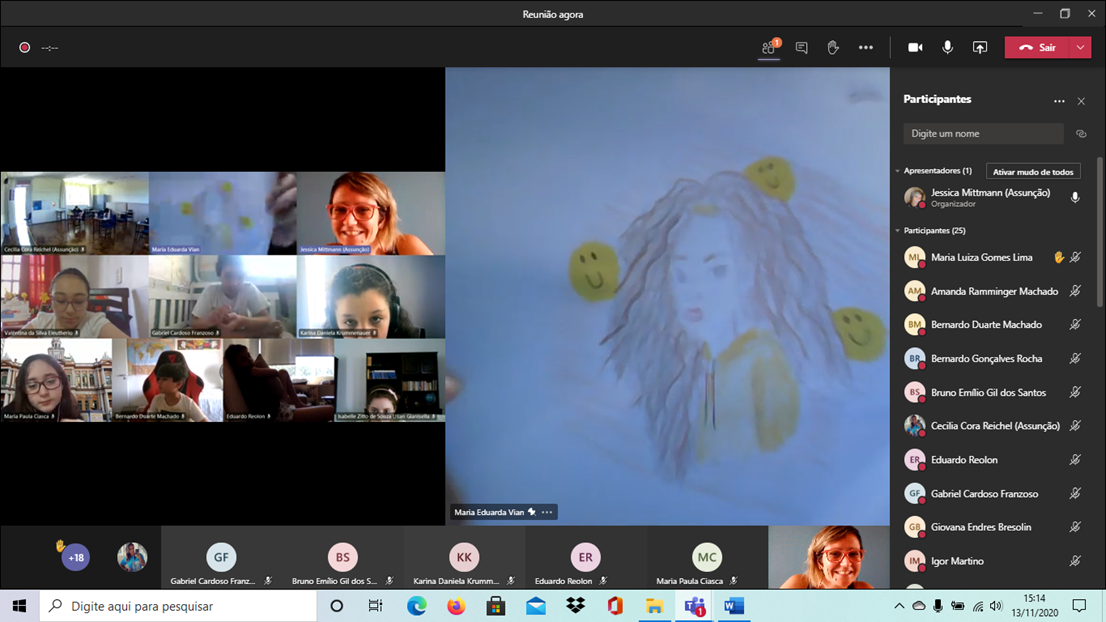Open Microsoft Word from the taskbar
Image resolution: width=1106 pixels, height=622 pixels.
734,606
